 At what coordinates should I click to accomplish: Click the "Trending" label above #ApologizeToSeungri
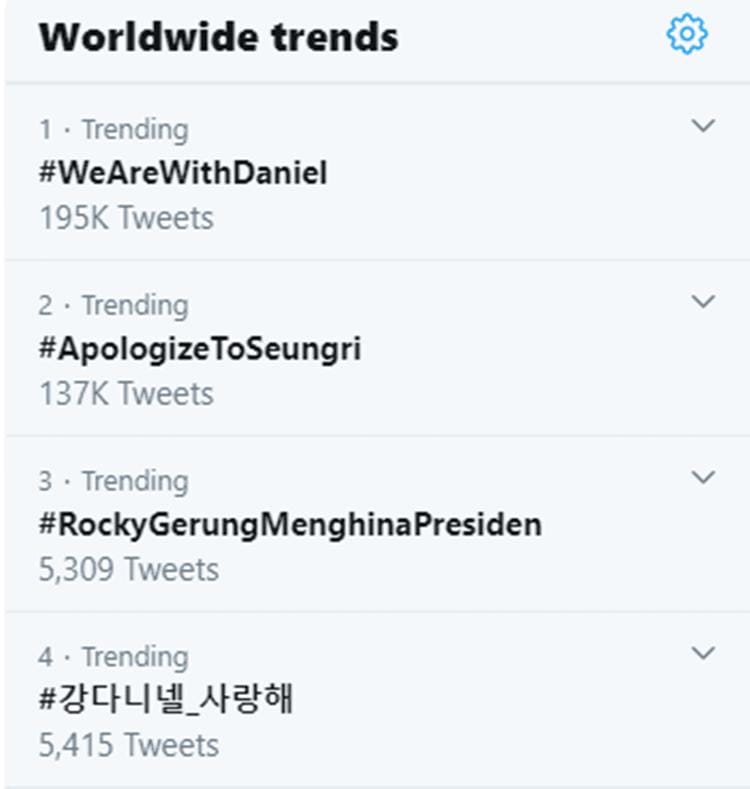[x=135, y=305]
